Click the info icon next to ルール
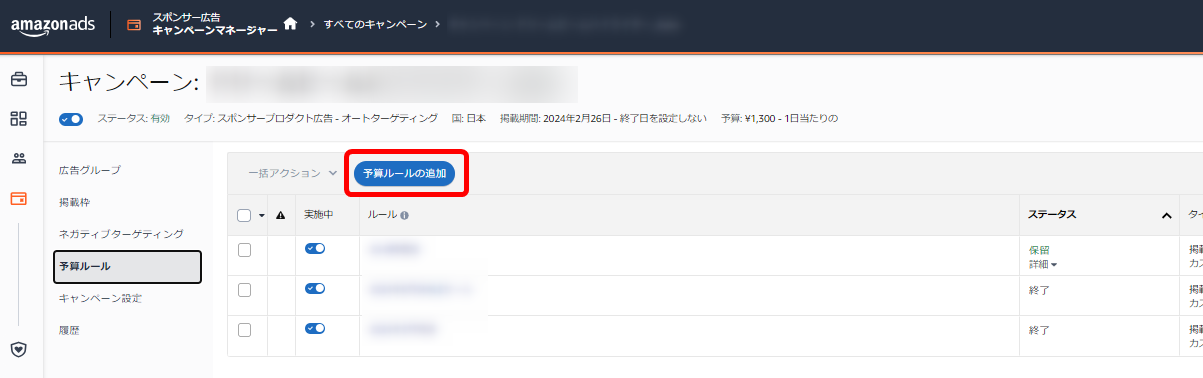 404,215
